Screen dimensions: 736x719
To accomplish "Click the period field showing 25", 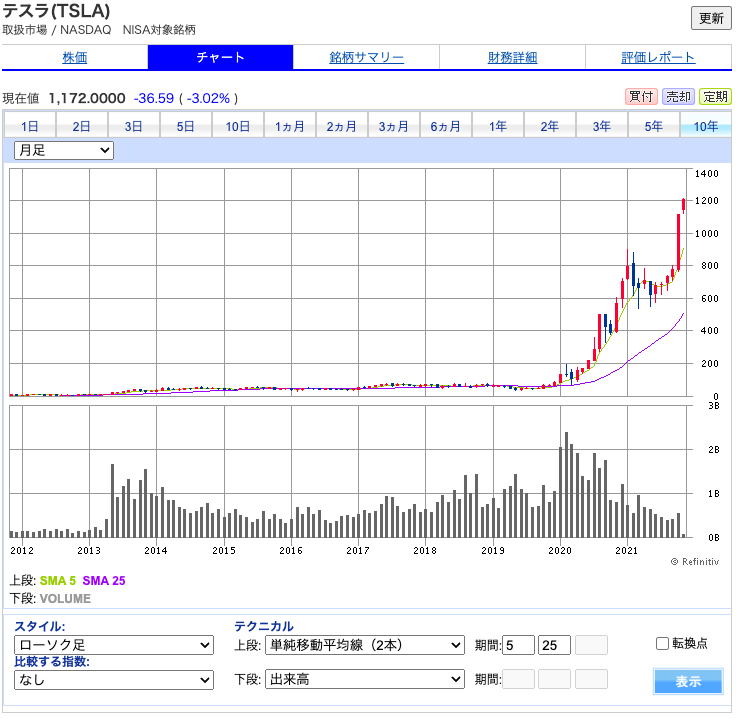I will 554,645.
